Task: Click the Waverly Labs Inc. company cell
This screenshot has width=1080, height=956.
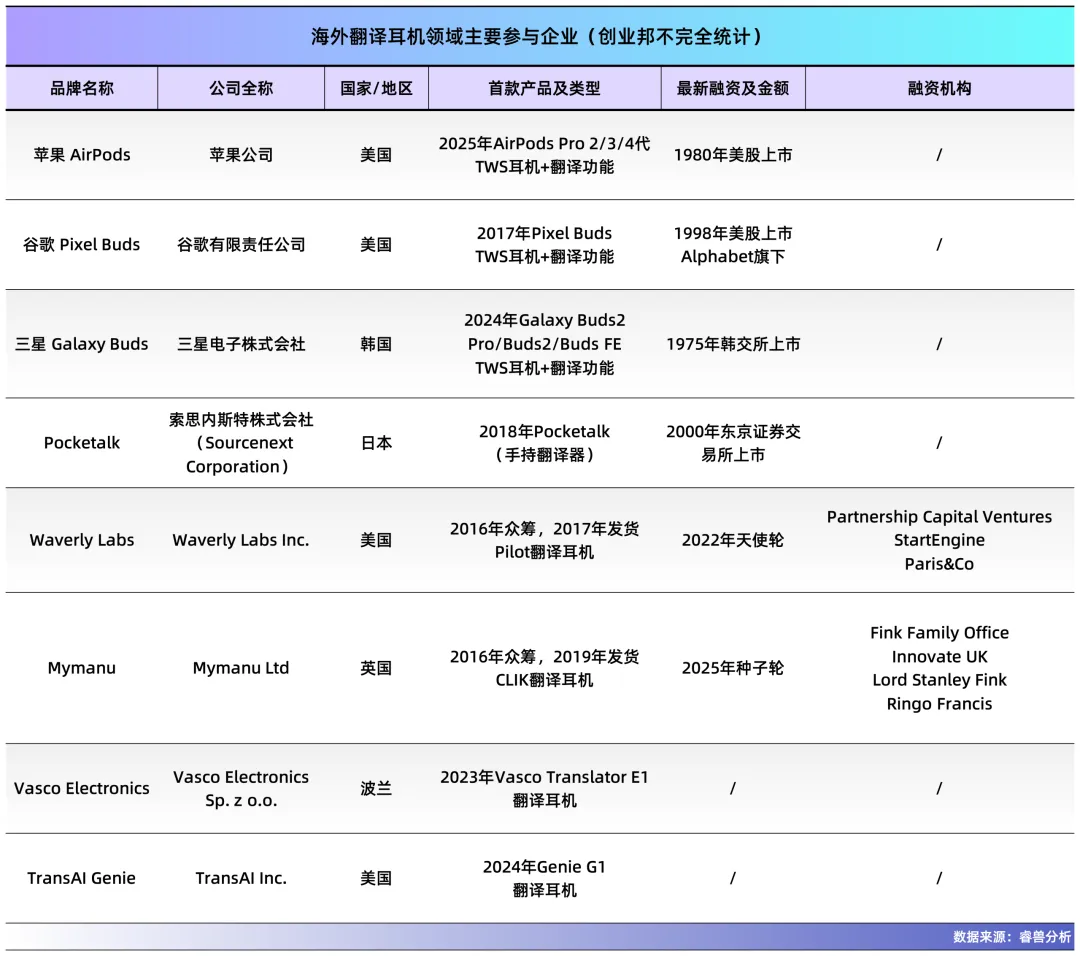Action: [241, 540]
